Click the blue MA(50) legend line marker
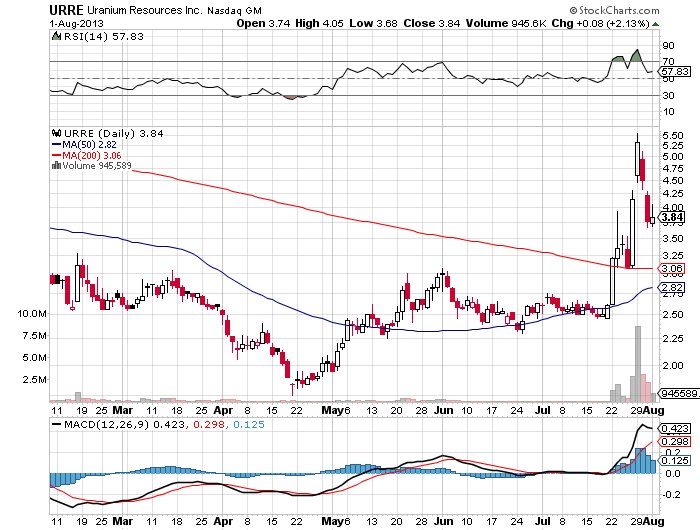This screenshot has height=530, width=700. click(57, 145)
